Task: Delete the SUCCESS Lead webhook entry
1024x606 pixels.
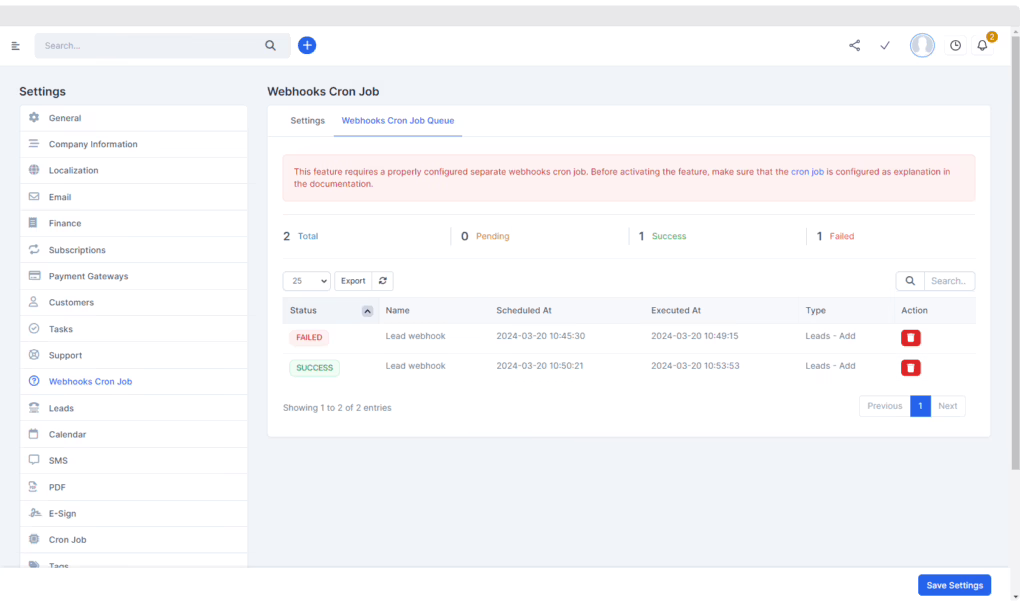Action: (x=910, y=368)
